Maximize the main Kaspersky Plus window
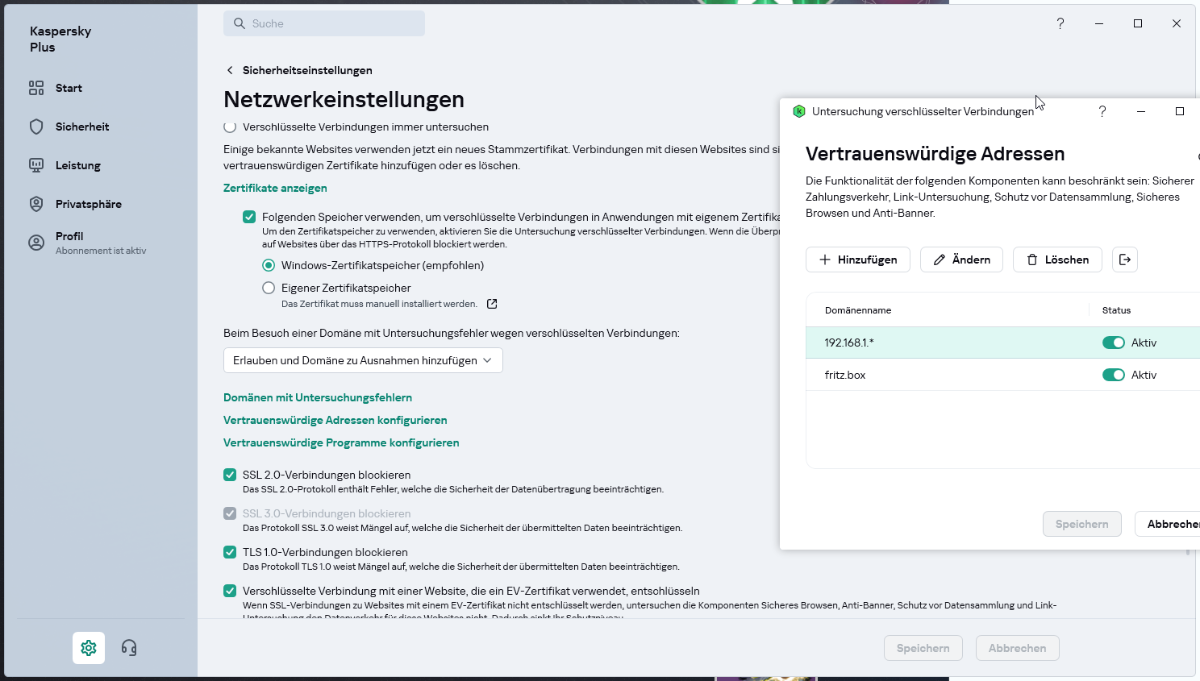This screenshot has height=681, width=1200. (1138, 23)
